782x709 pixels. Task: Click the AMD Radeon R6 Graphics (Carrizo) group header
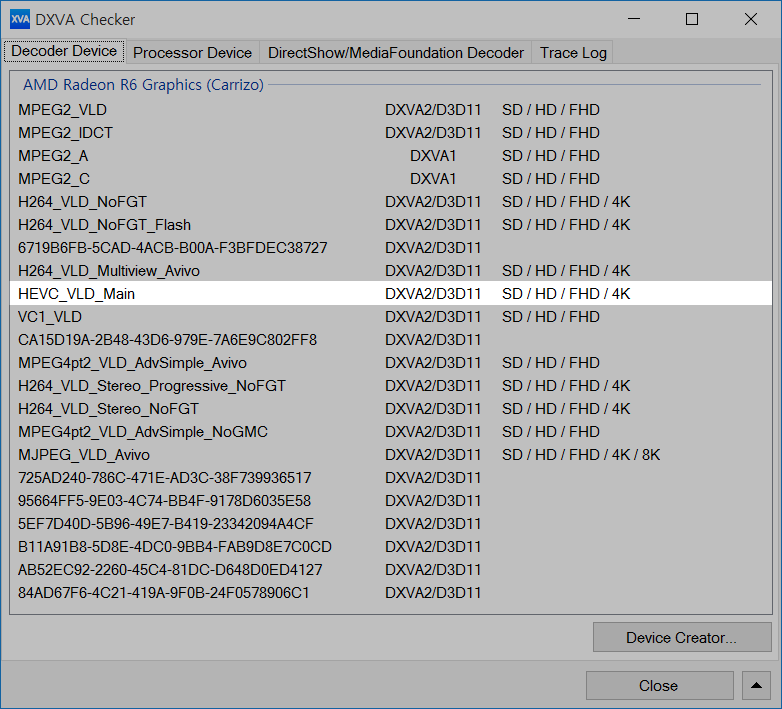pos(143,85)
